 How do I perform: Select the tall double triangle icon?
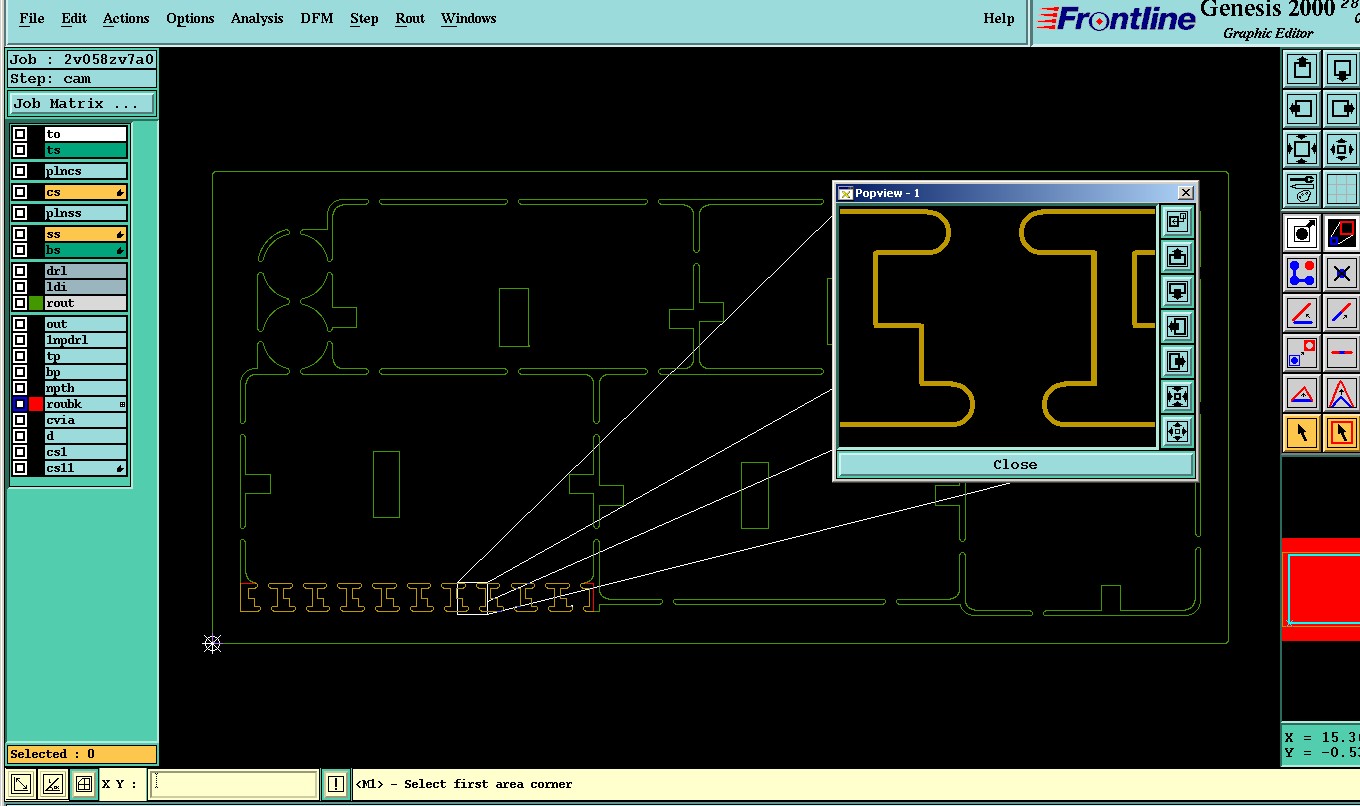point(1341,393)
